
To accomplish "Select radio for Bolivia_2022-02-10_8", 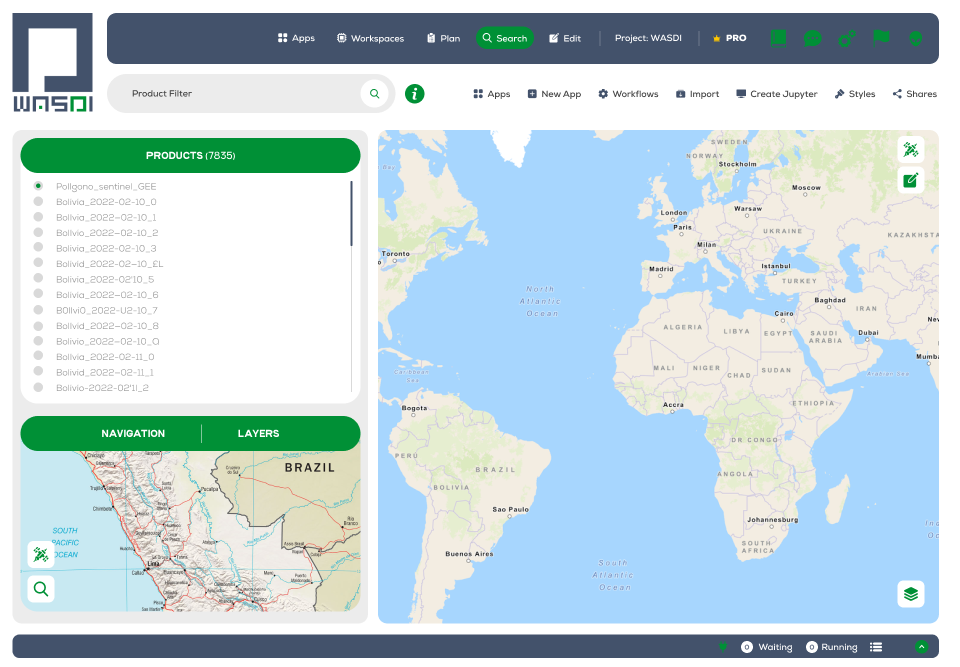I will click(38, 325).
